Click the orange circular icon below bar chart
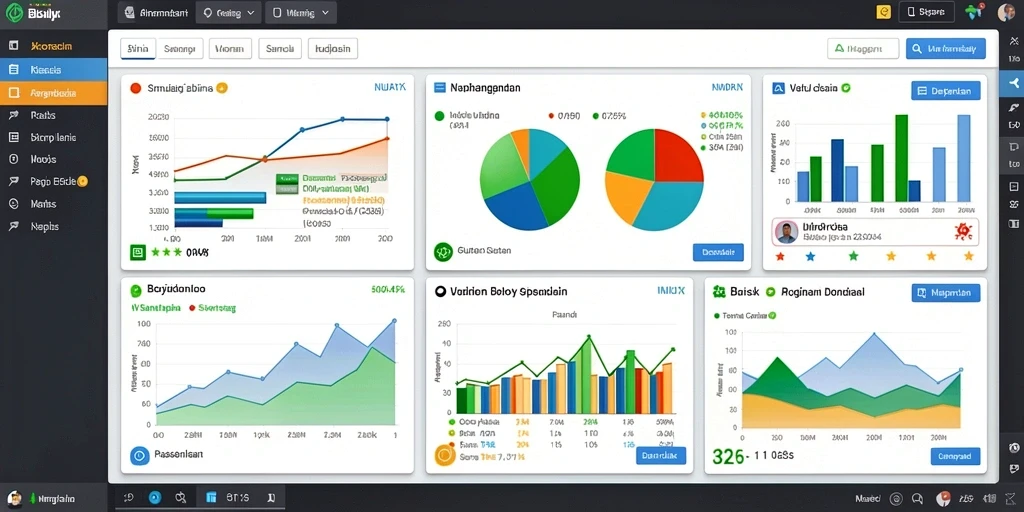The height and width of the screenshot is (512, 1024). point(443,455)
